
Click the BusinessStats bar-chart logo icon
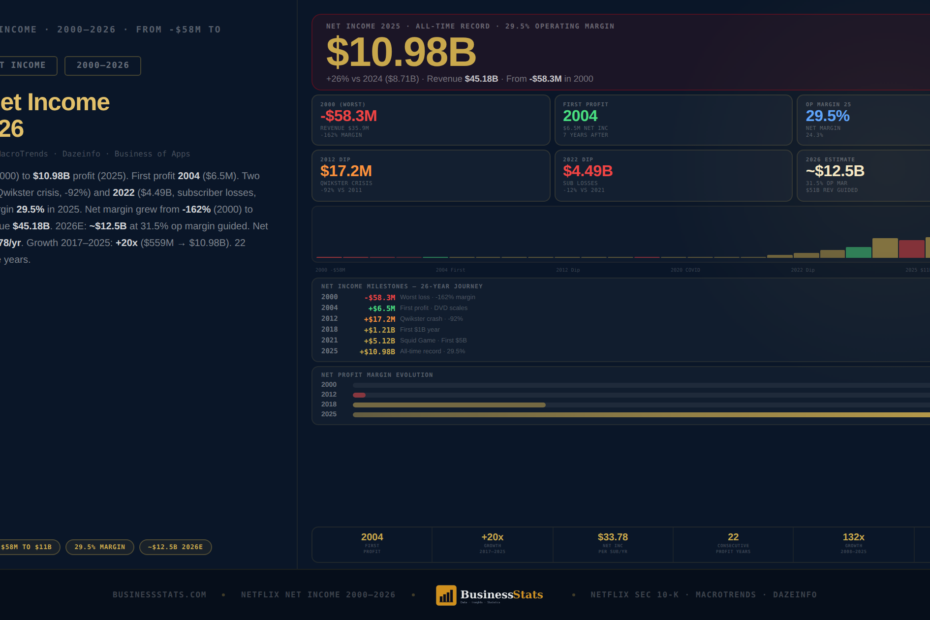(446, 595)
